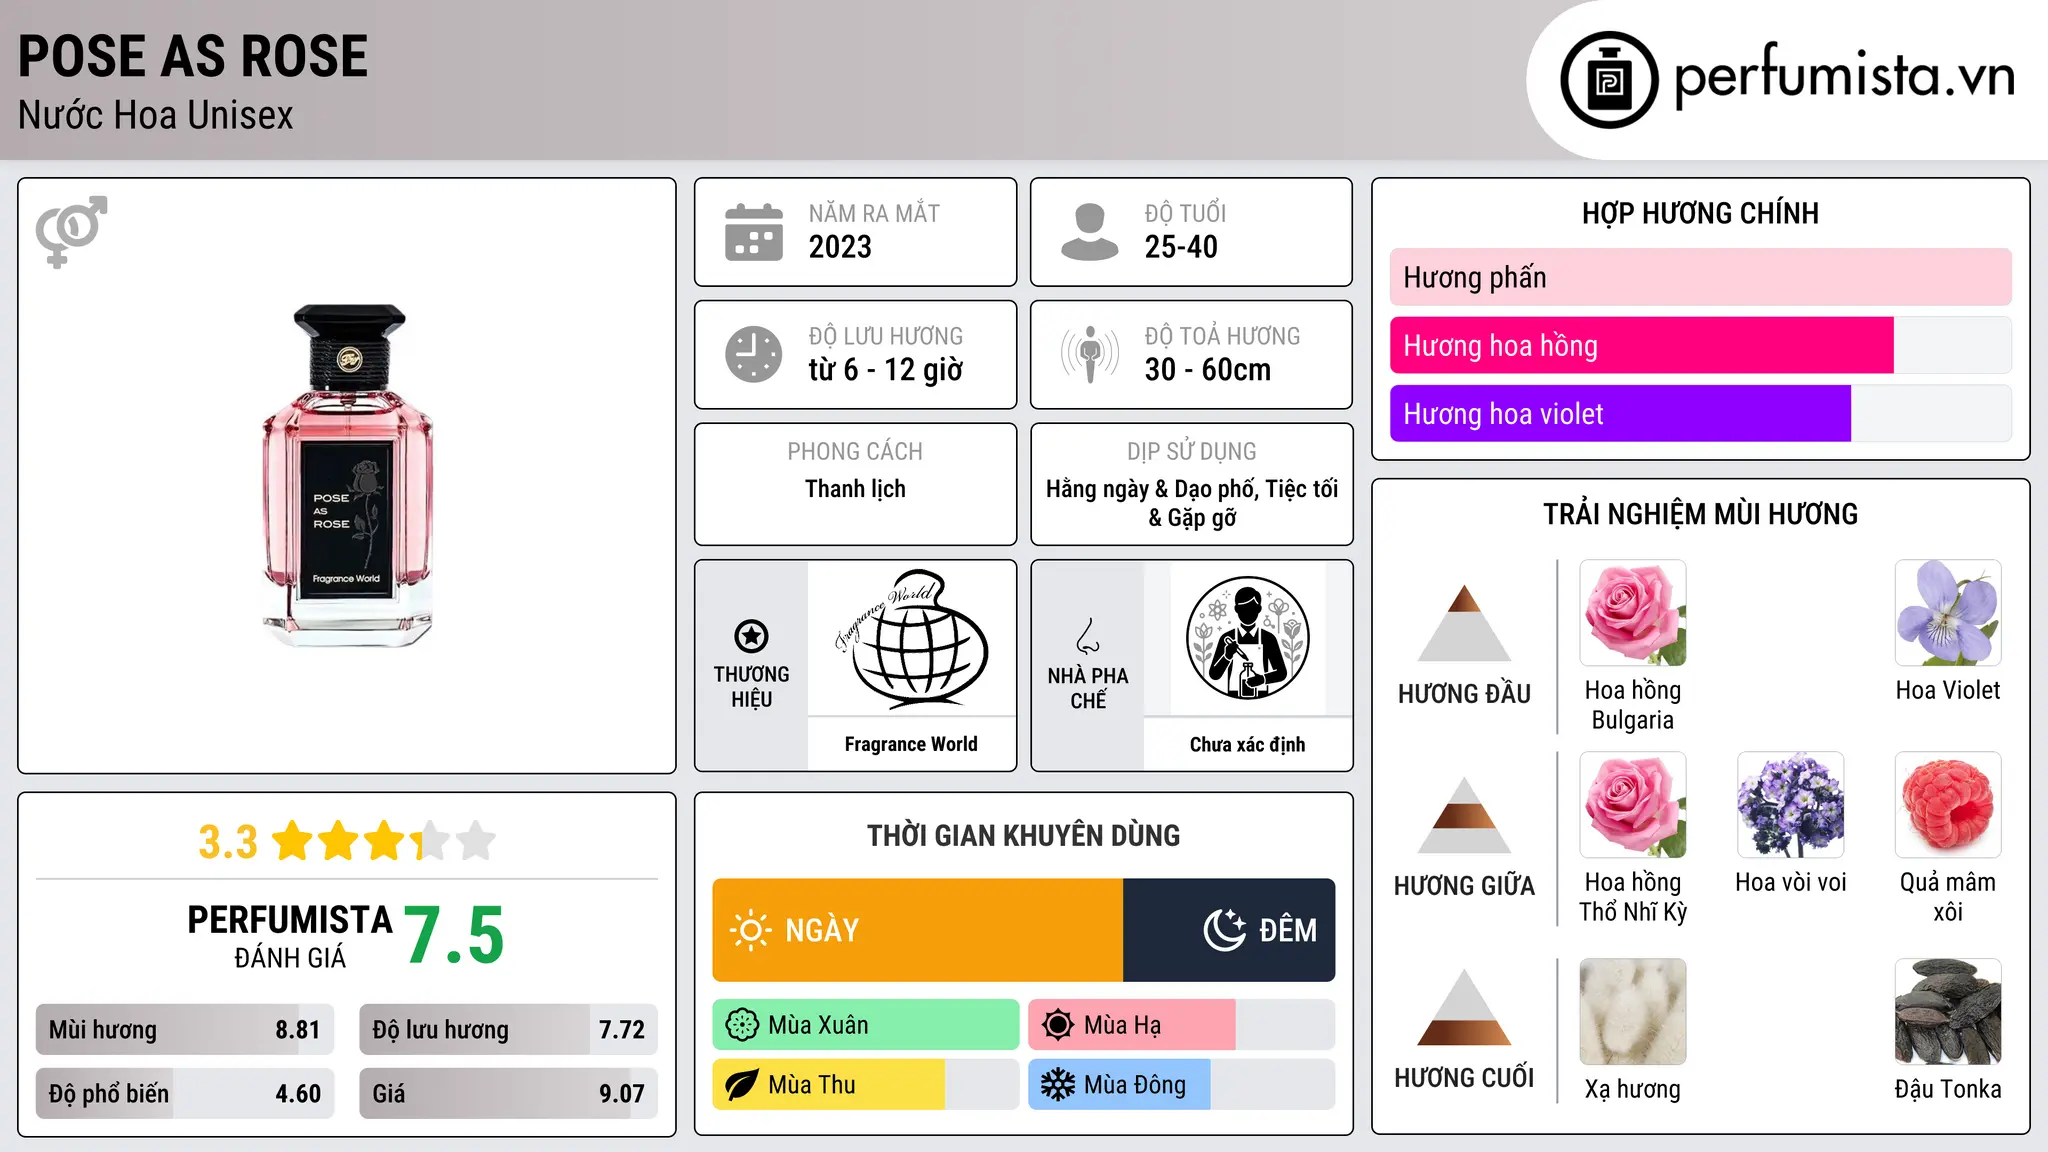Select the Mùa Hạ season bar
2048x1152 pixels.
(1182, 1025)
